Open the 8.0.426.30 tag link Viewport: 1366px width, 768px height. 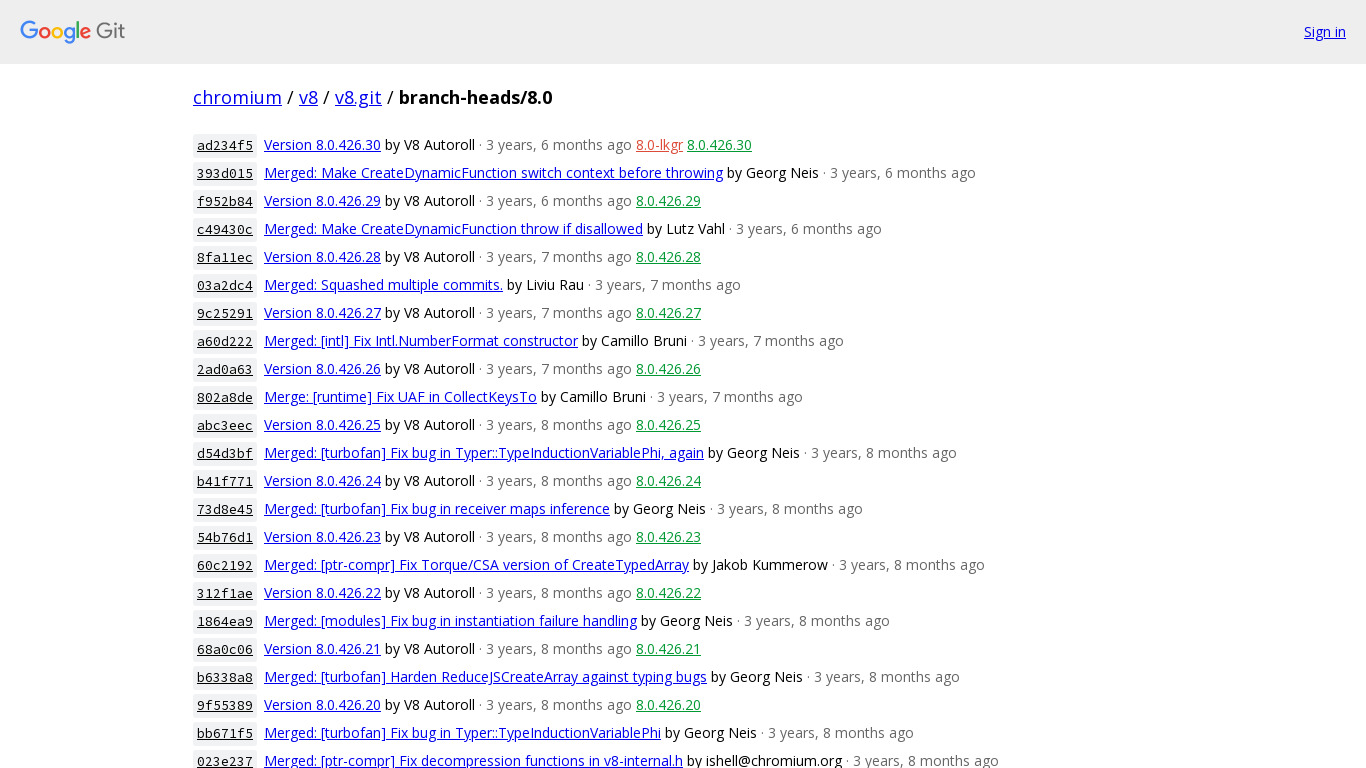pos(719,145)
